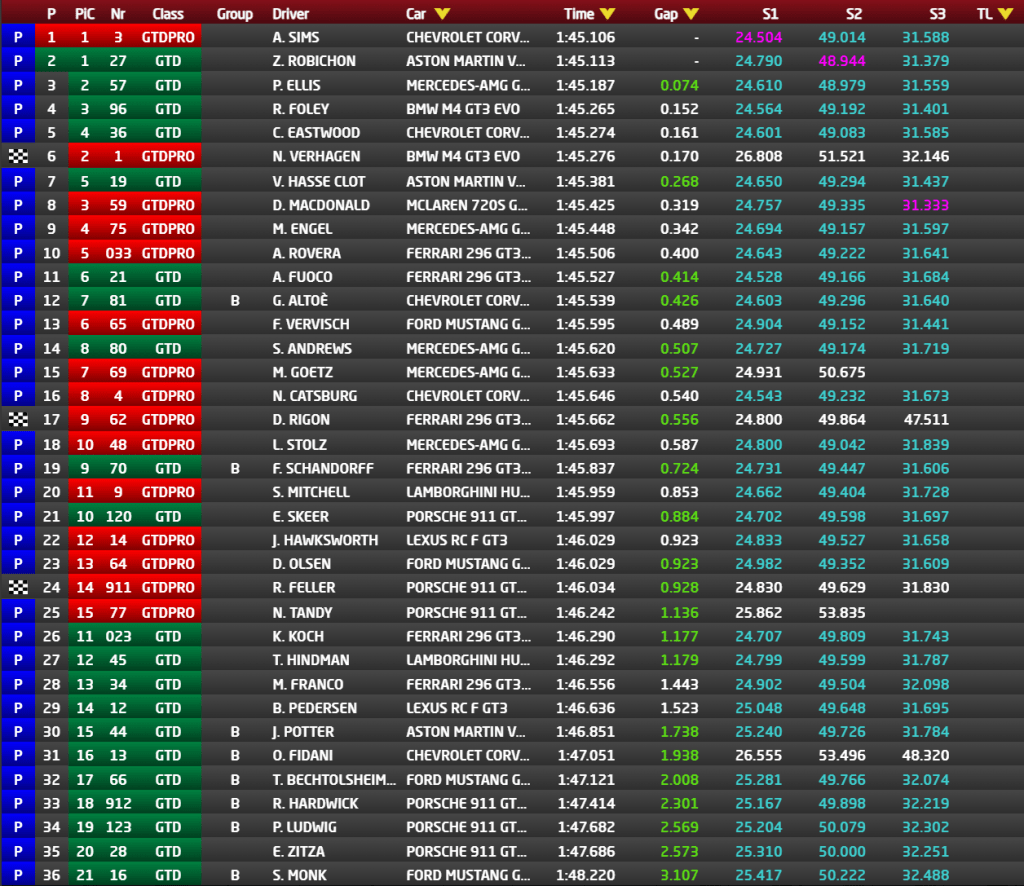The width and height of the screenshot is (1024, 886).
Task: Click the checkered flag icon for R. Feller
Action: (18, 588)
